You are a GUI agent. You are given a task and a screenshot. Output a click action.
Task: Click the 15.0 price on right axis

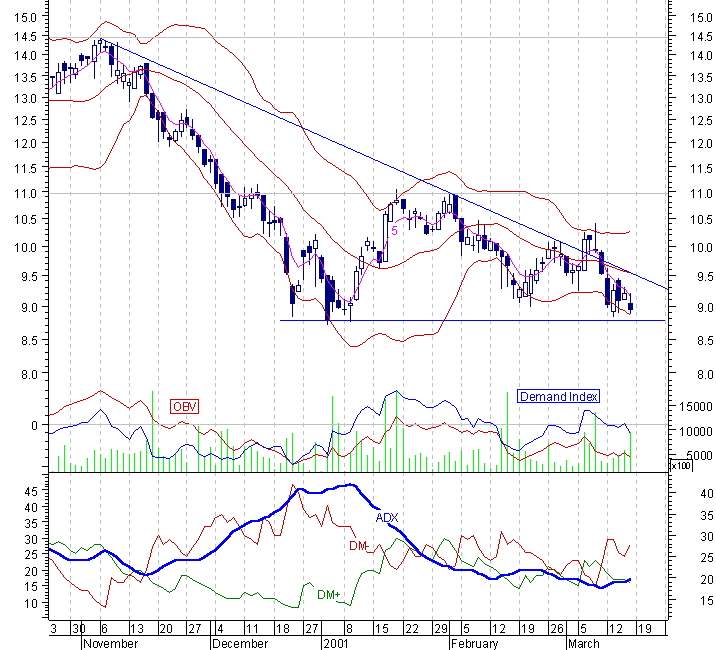[701, 17]
